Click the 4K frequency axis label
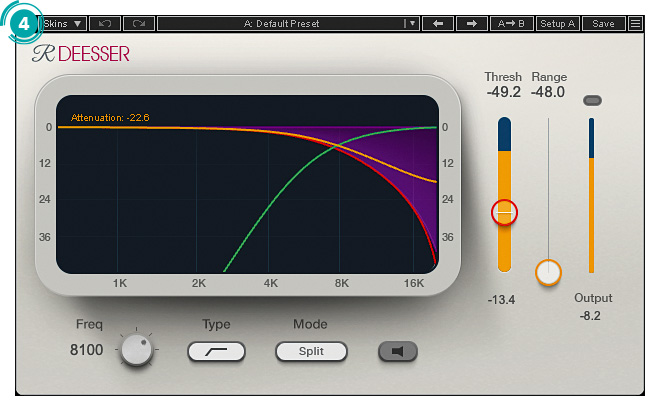Image resolution: width=660 pixels, height=411 pixels. (271, 283)
